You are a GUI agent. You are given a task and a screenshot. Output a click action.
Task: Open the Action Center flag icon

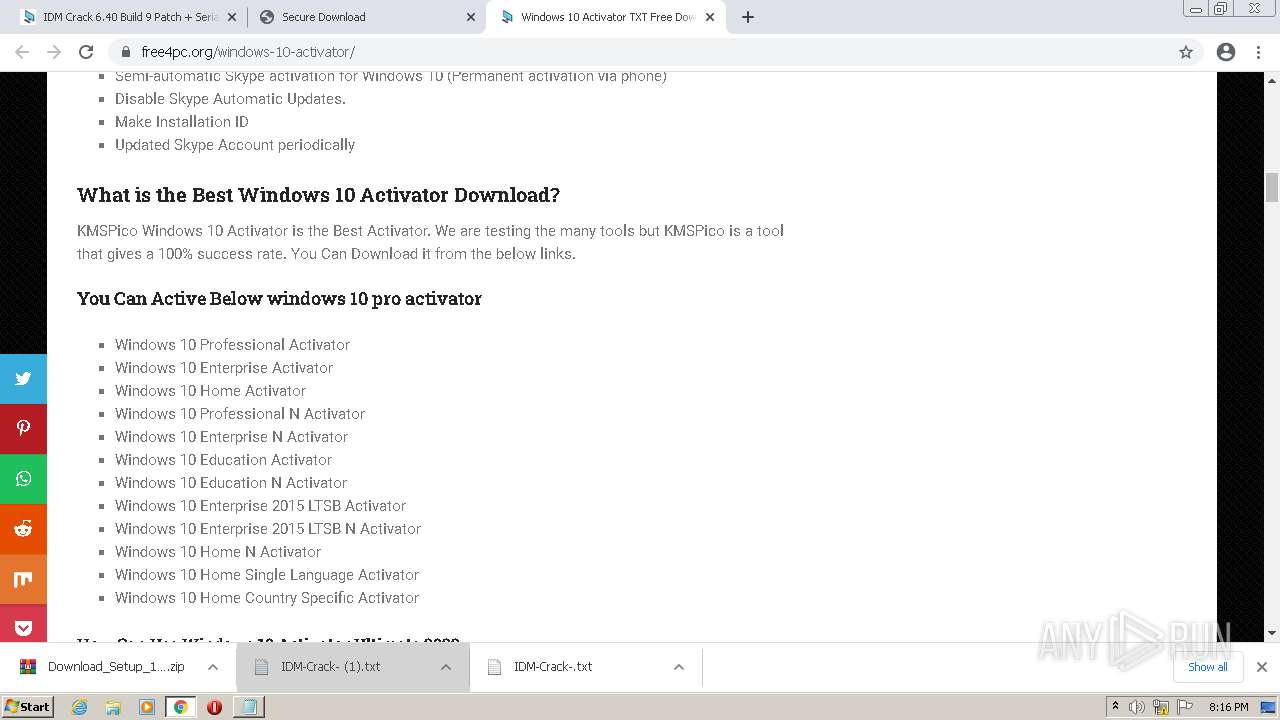tap(1185, 707)
